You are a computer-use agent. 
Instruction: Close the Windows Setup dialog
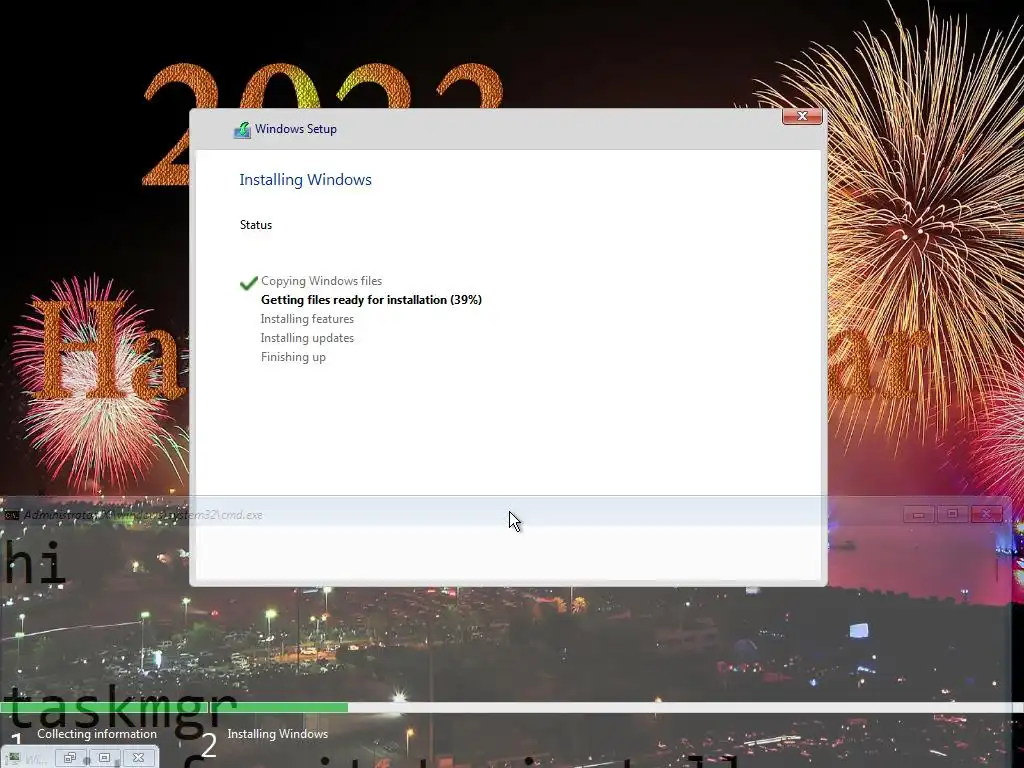point(802,116)
